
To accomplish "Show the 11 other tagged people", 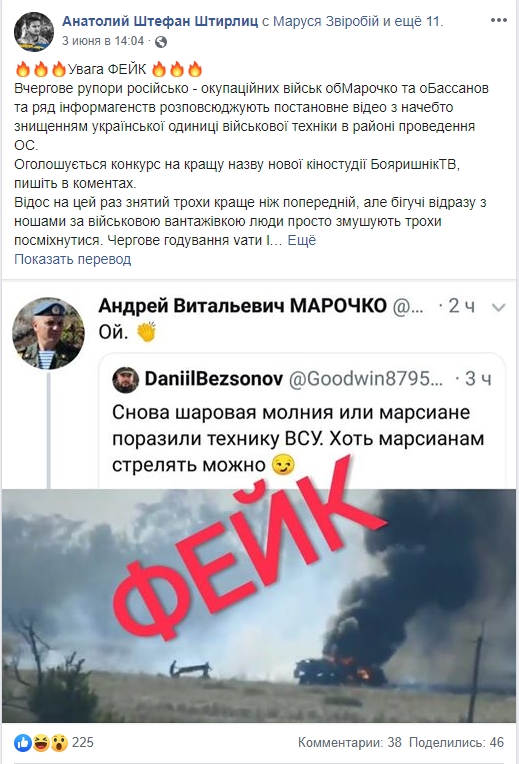I will [x=423, y=21].
